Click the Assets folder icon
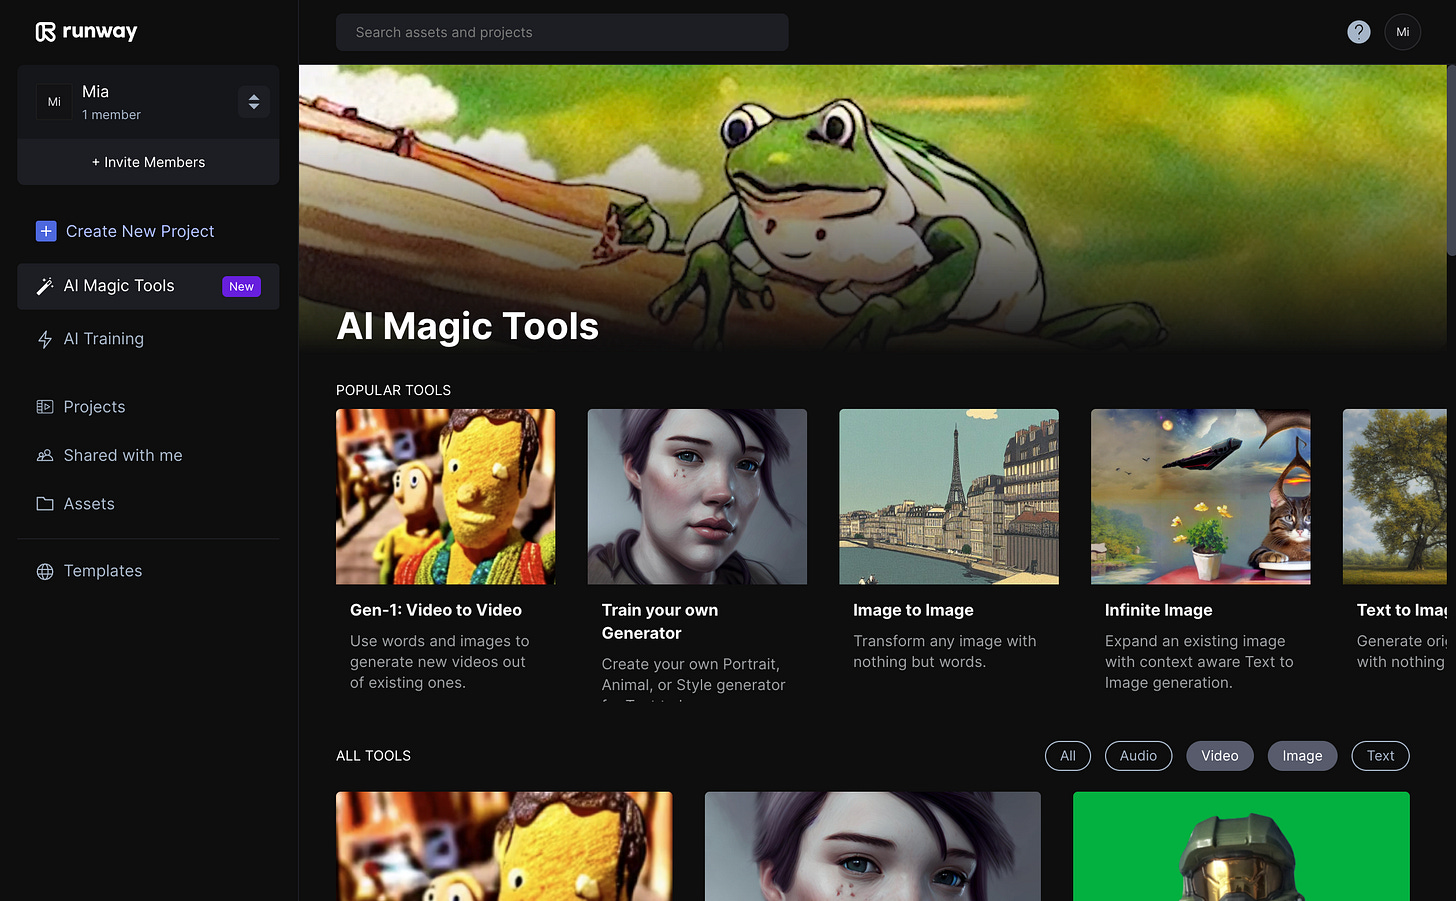Image resolution: width=1456 pixels, height=901 pixels. click(x=45, y=504)
